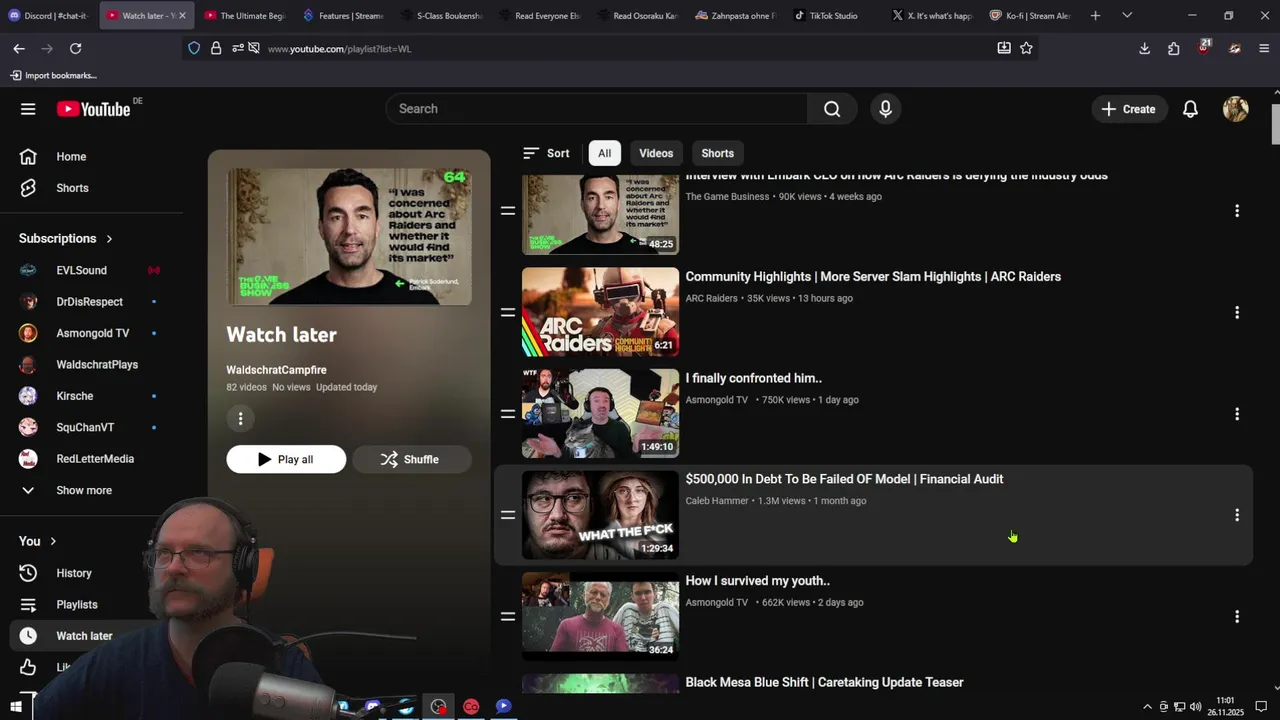
Task: Open options for I finally confronted him video
Action: (1237, 414)
